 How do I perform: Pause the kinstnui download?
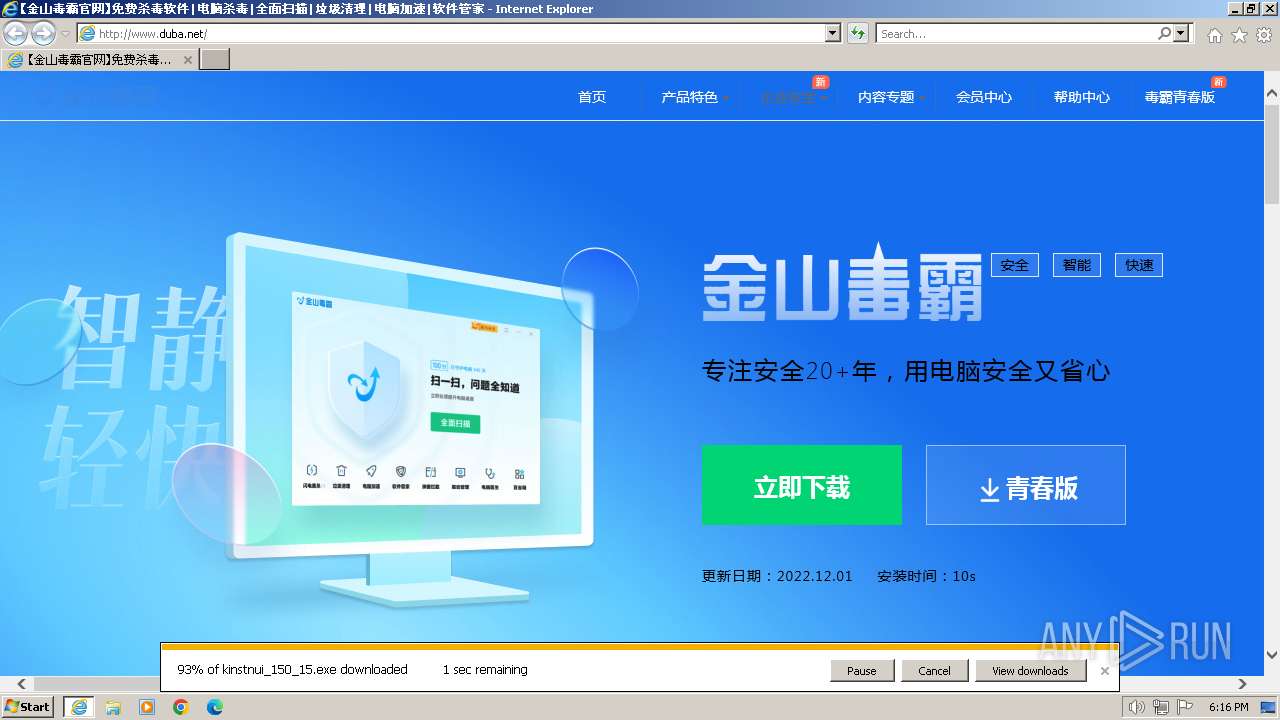862,671
